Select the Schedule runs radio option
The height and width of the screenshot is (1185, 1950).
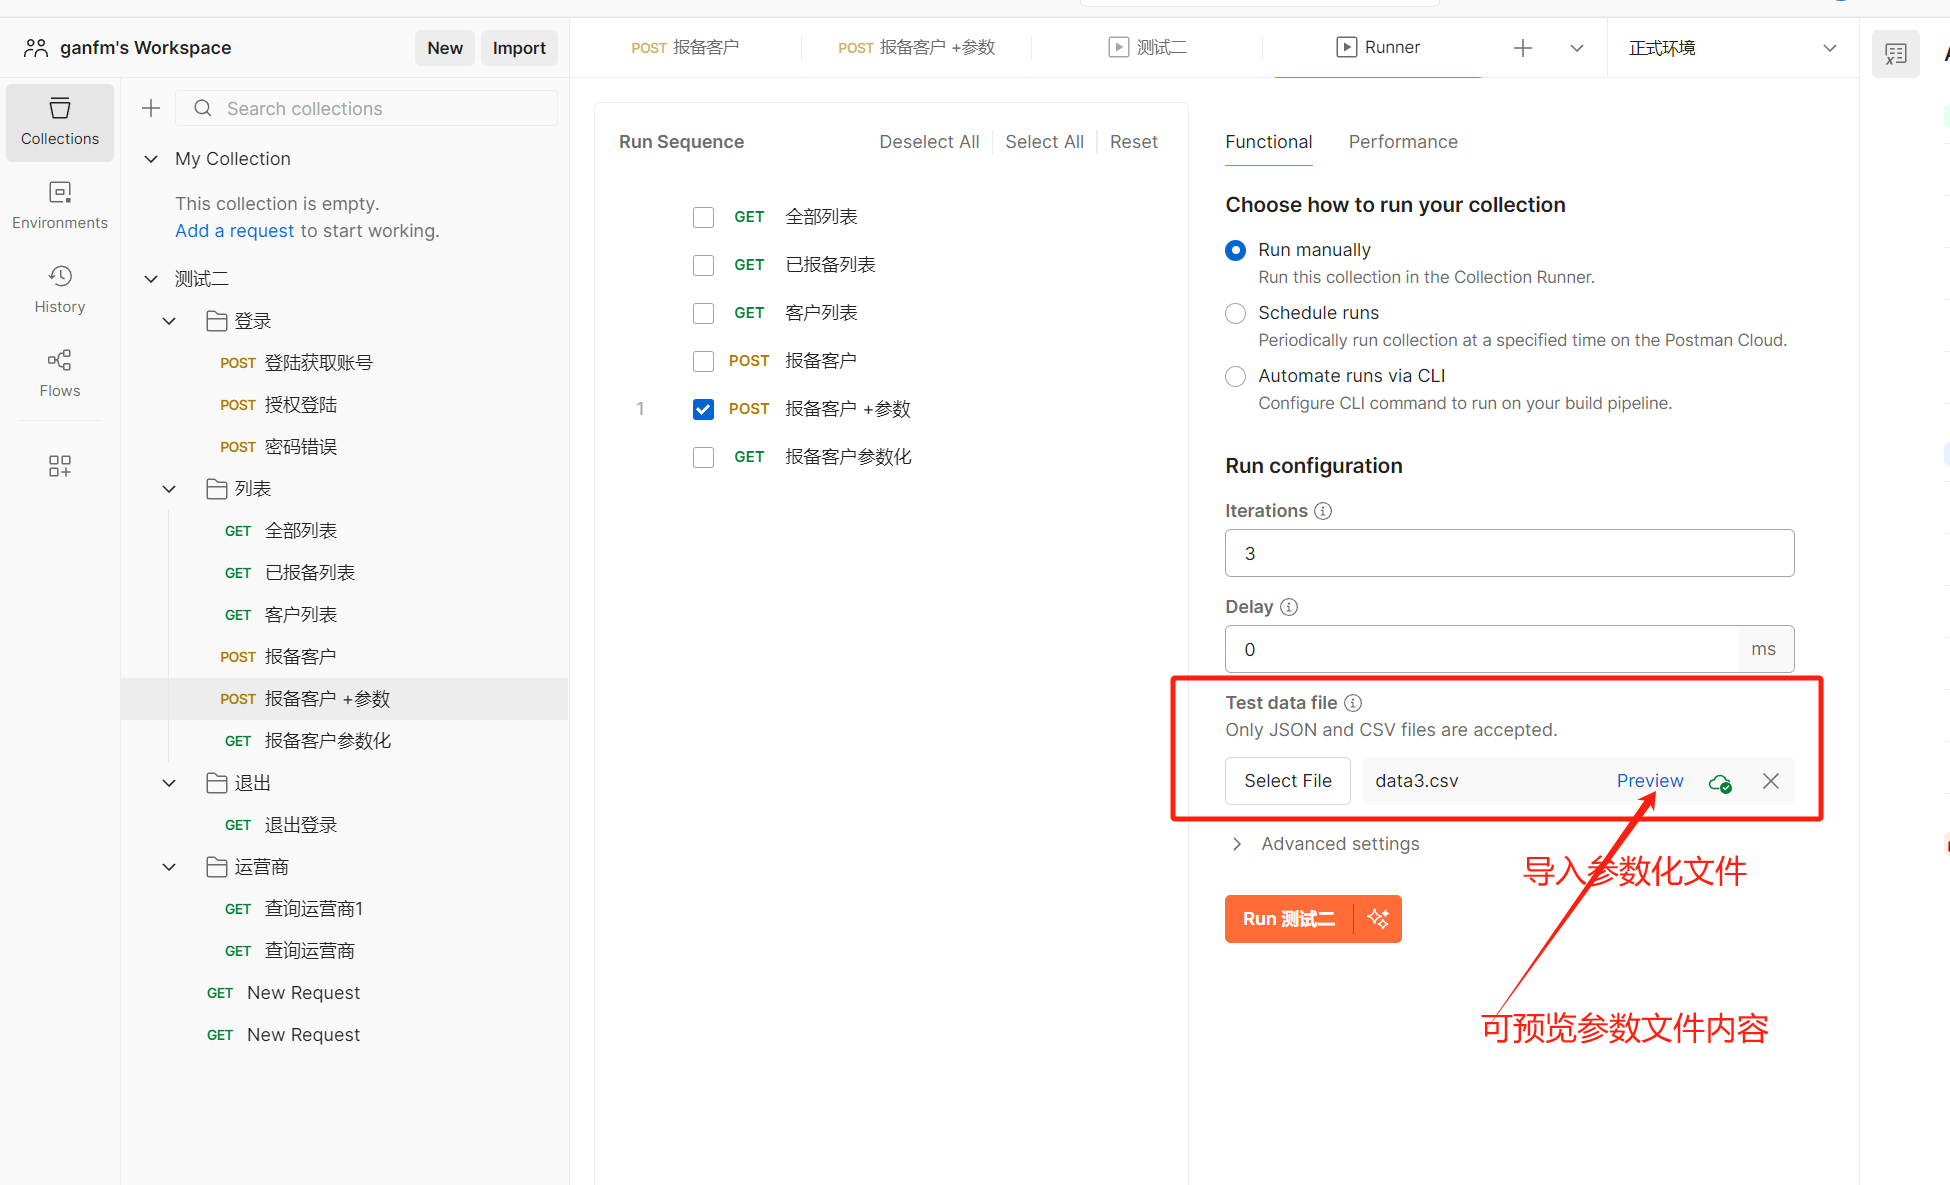1236,313
